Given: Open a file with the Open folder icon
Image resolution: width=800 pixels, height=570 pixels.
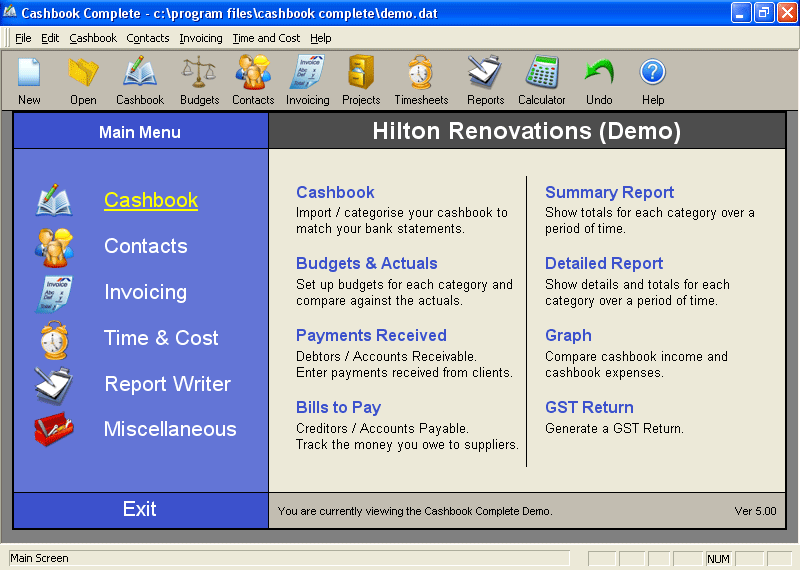Looking at the screenshot, I should [x=83, y=72].
